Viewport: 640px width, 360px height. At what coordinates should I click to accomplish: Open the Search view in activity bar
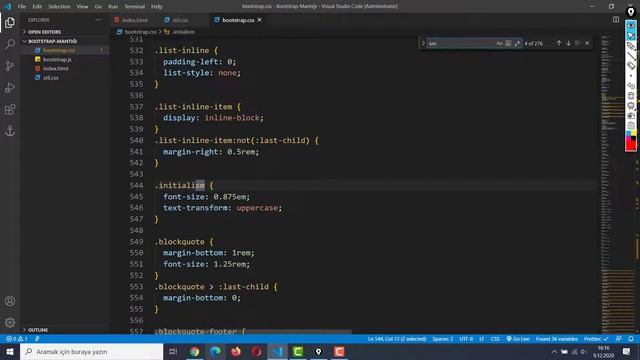coord(10,44)
